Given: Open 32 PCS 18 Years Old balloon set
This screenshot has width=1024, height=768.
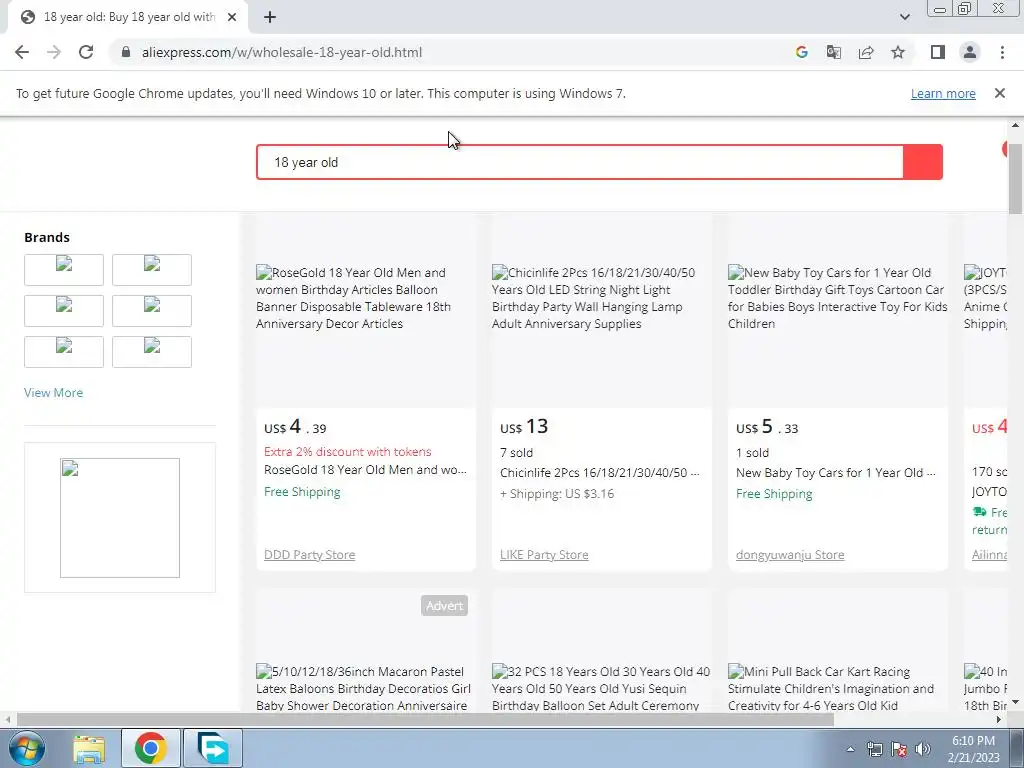Looking at the screenshot, I should (x=601, y=688).
